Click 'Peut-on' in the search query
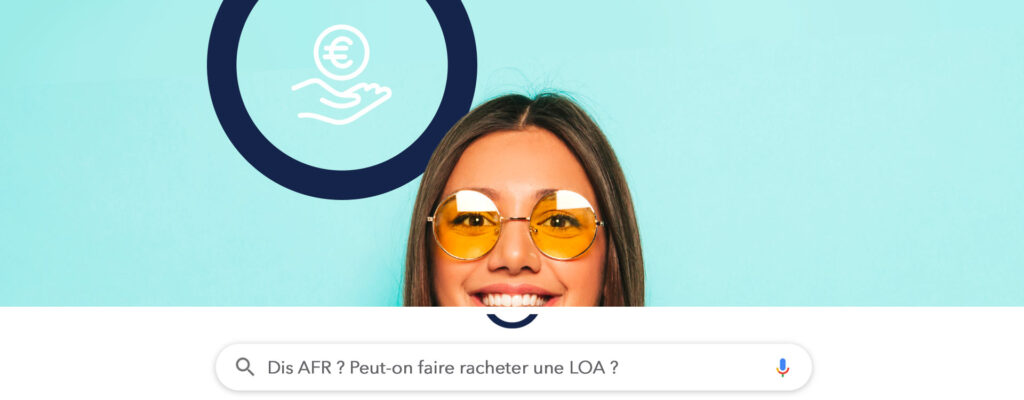 pos(373,368)
